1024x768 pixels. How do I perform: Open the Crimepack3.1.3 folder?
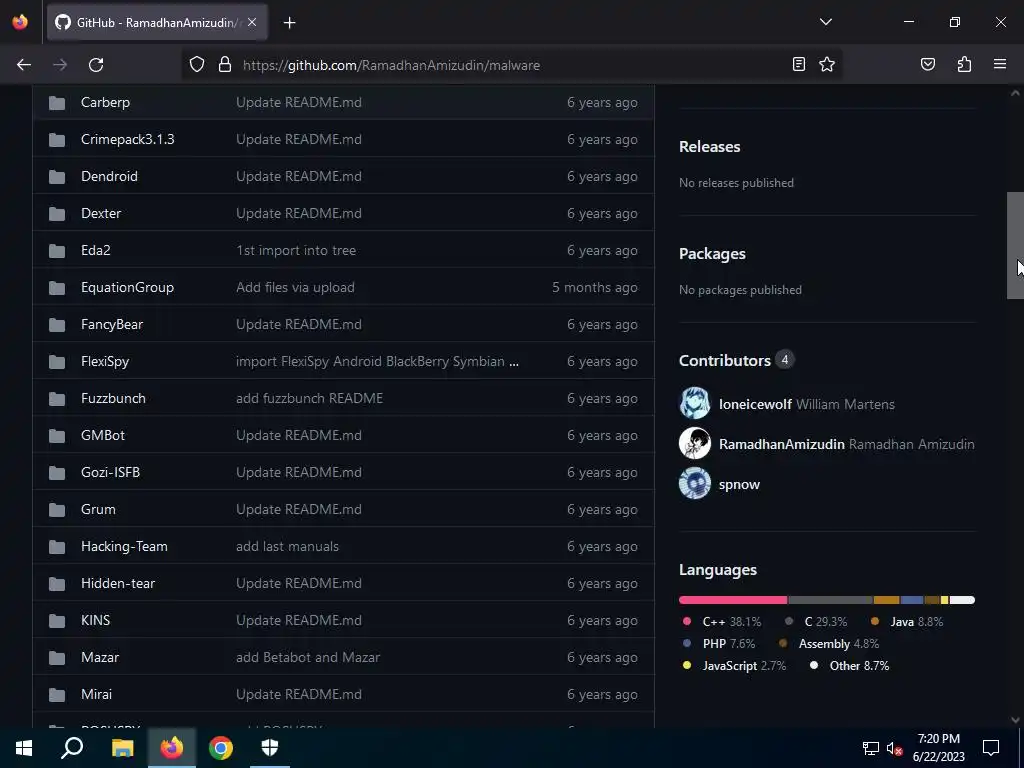click(x=127, y=139)
